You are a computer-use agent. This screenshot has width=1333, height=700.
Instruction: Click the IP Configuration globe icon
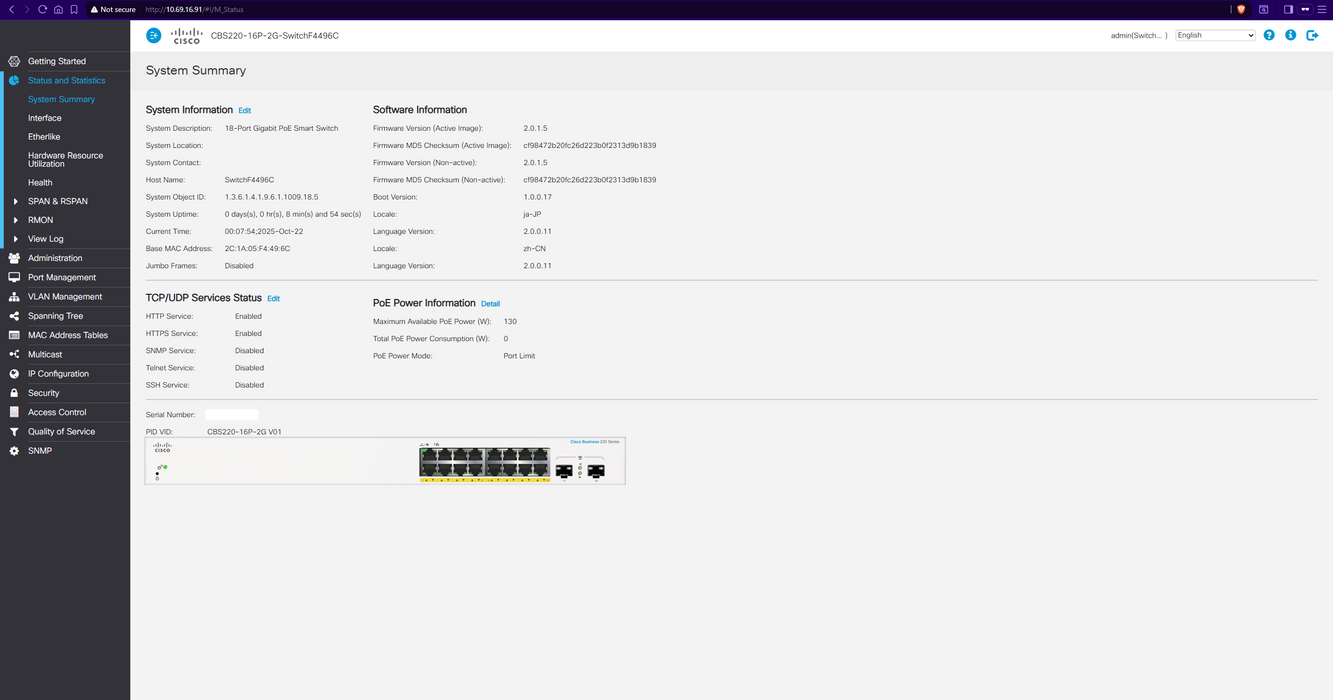[x=14, y=374]
